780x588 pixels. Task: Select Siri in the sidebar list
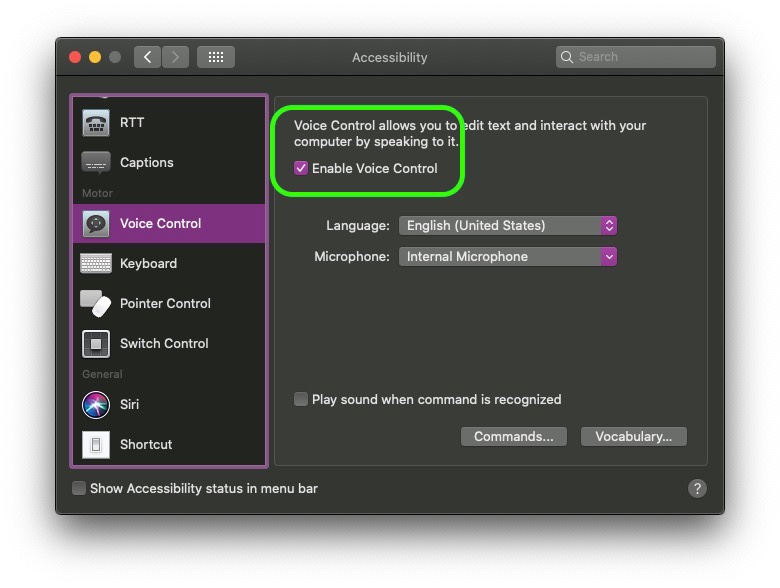tap(169, 404)
